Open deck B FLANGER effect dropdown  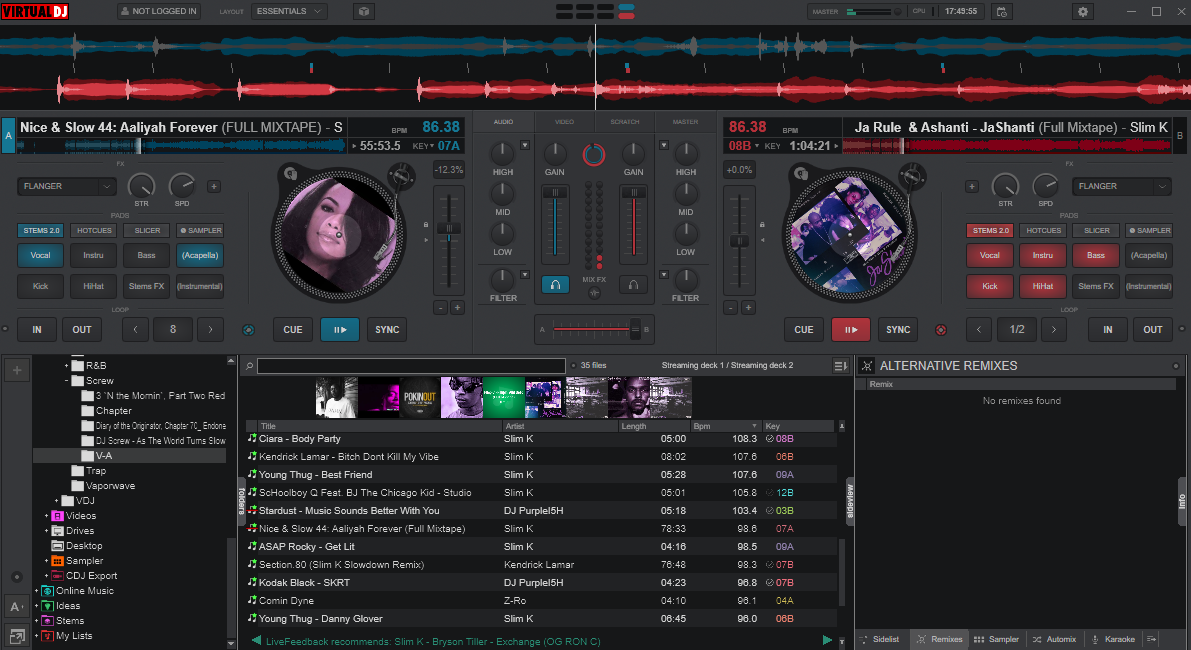tap(1121, 186)
